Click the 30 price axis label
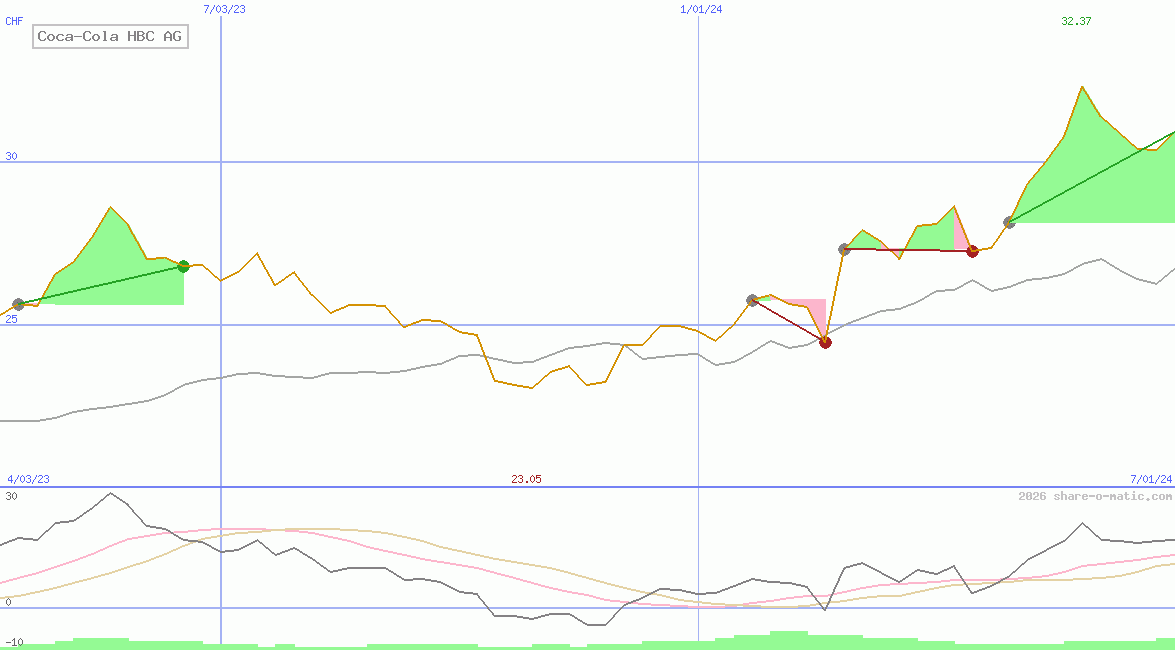The height and width of the screenshot is (650, 1175). 12,156
